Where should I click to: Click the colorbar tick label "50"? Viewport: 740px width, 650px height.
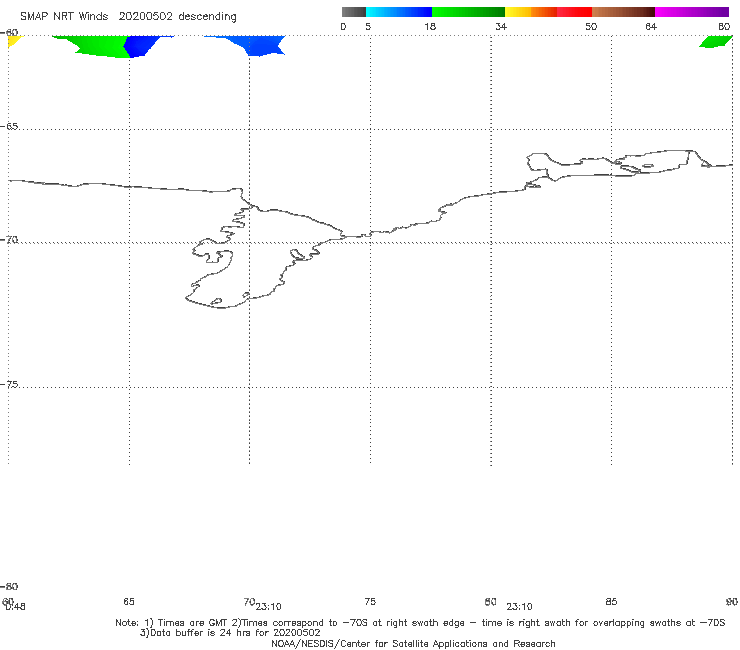point(591,26)
